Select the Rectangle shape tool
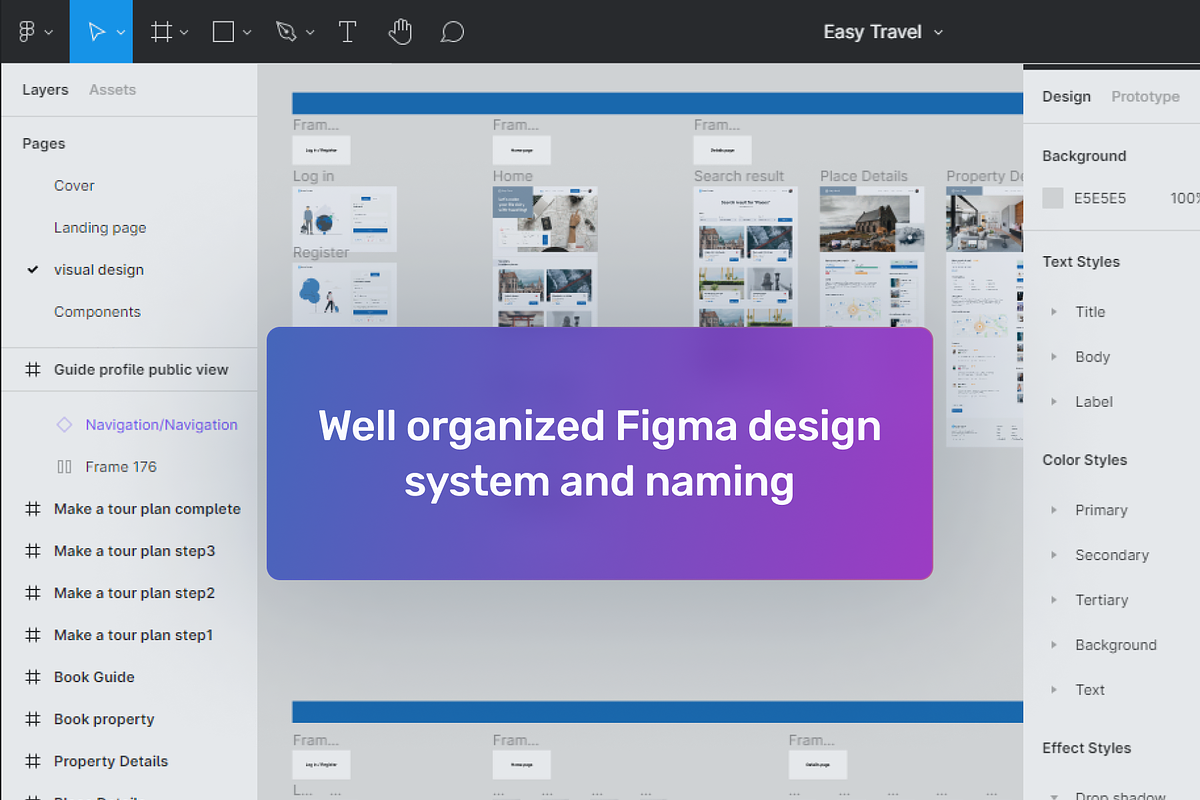 click(x=223, y=32)
